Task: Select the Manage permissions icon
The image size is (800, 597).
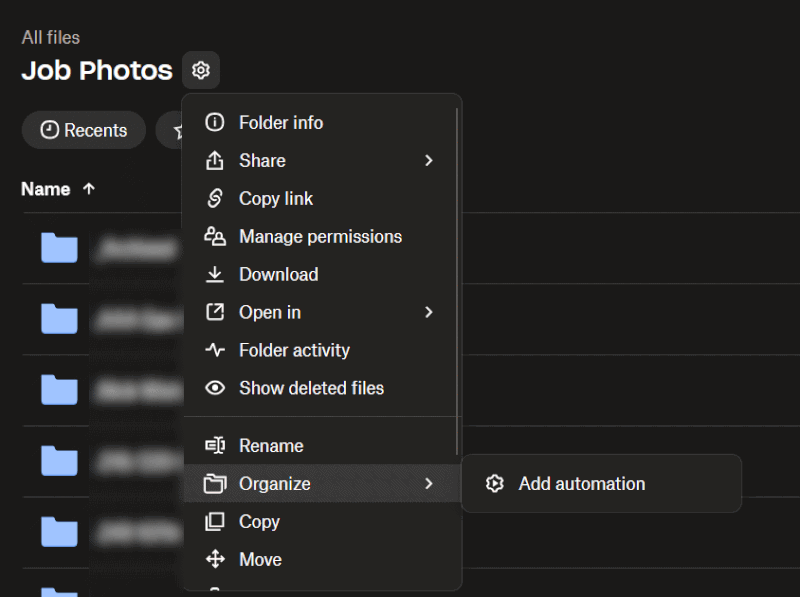Action: 214,236
